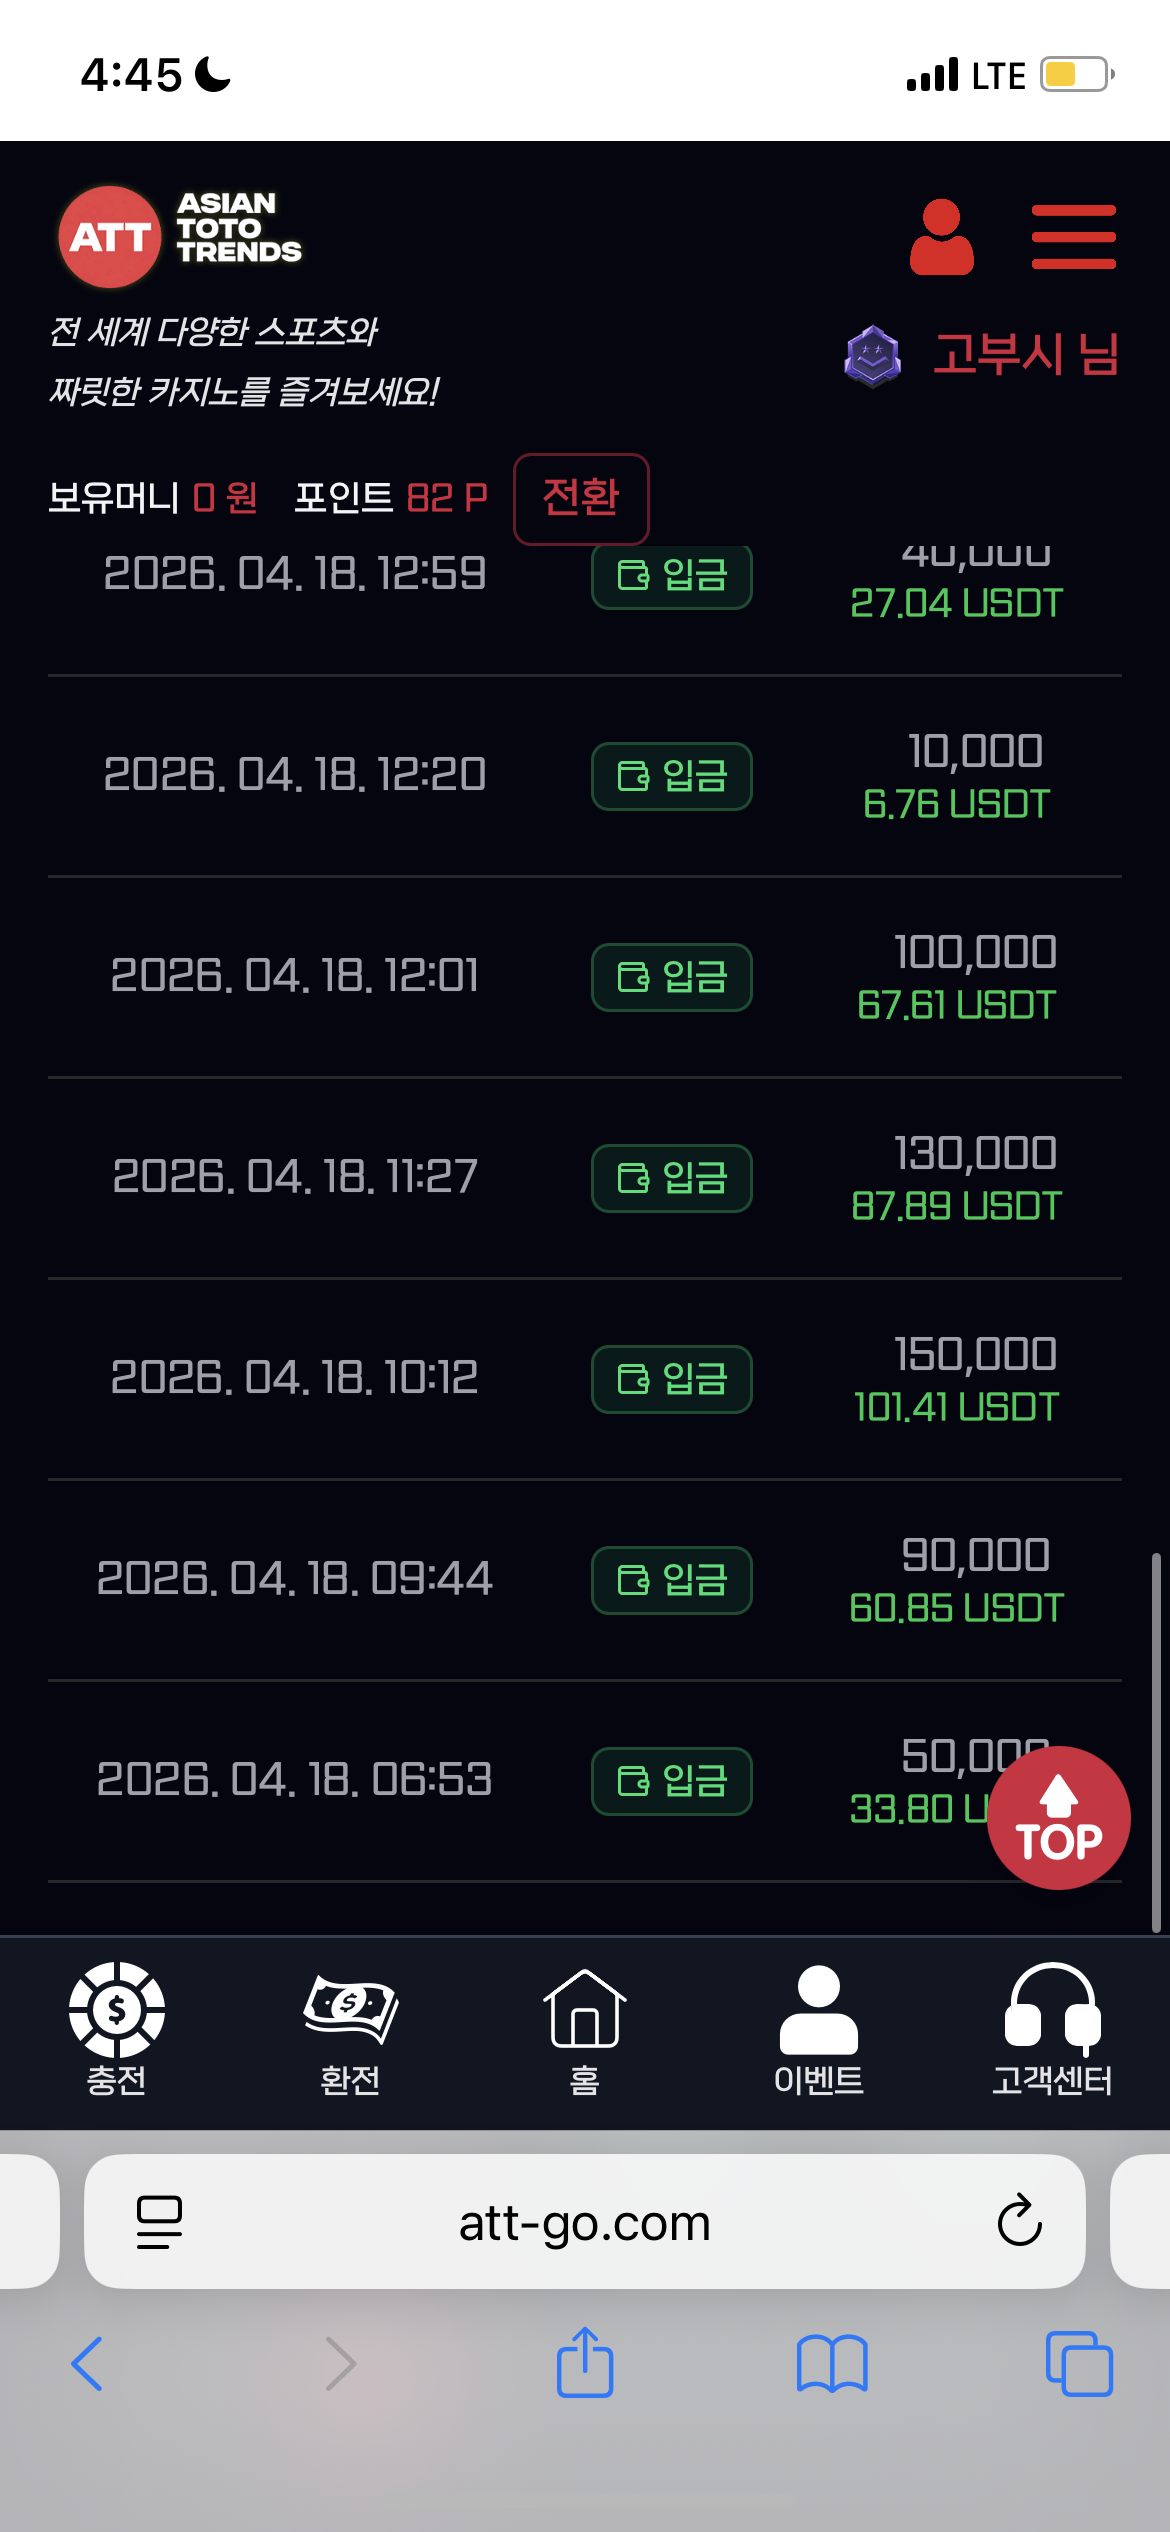The image size is (1170, 2532).
Task: Go back with Safari back arrow
Action: click(87, 2364)
